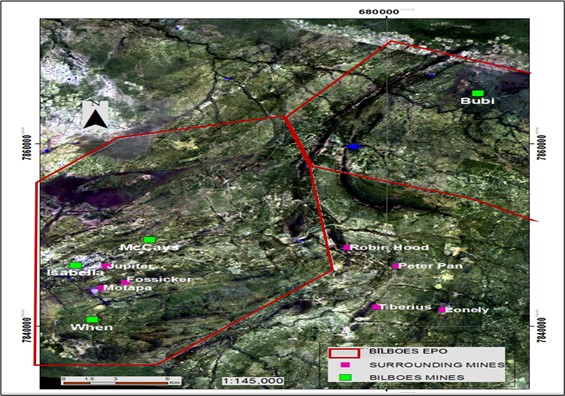Click the 'Tiberius' label
This screenshot has width=565, height=396.
(x=405, y=307)
